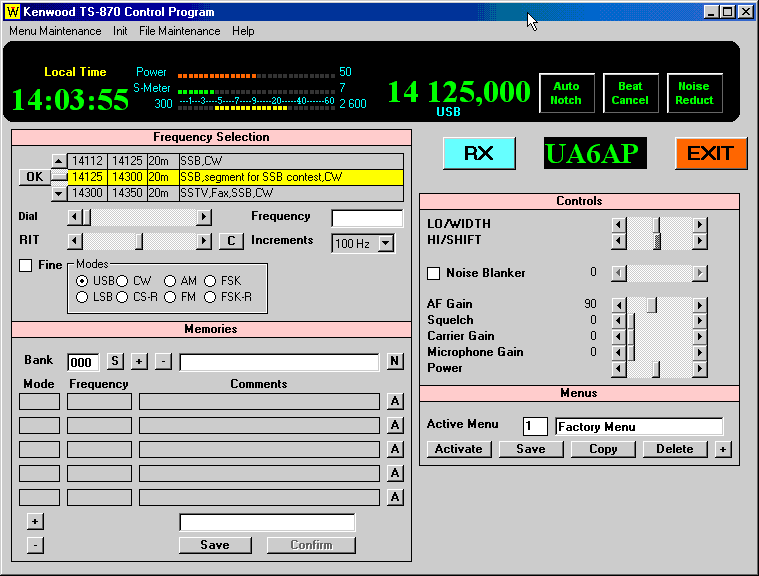Open the Help menu
The width and height of the screenshot is (759, 576).
pyautogui.click(x=243, y=31)
